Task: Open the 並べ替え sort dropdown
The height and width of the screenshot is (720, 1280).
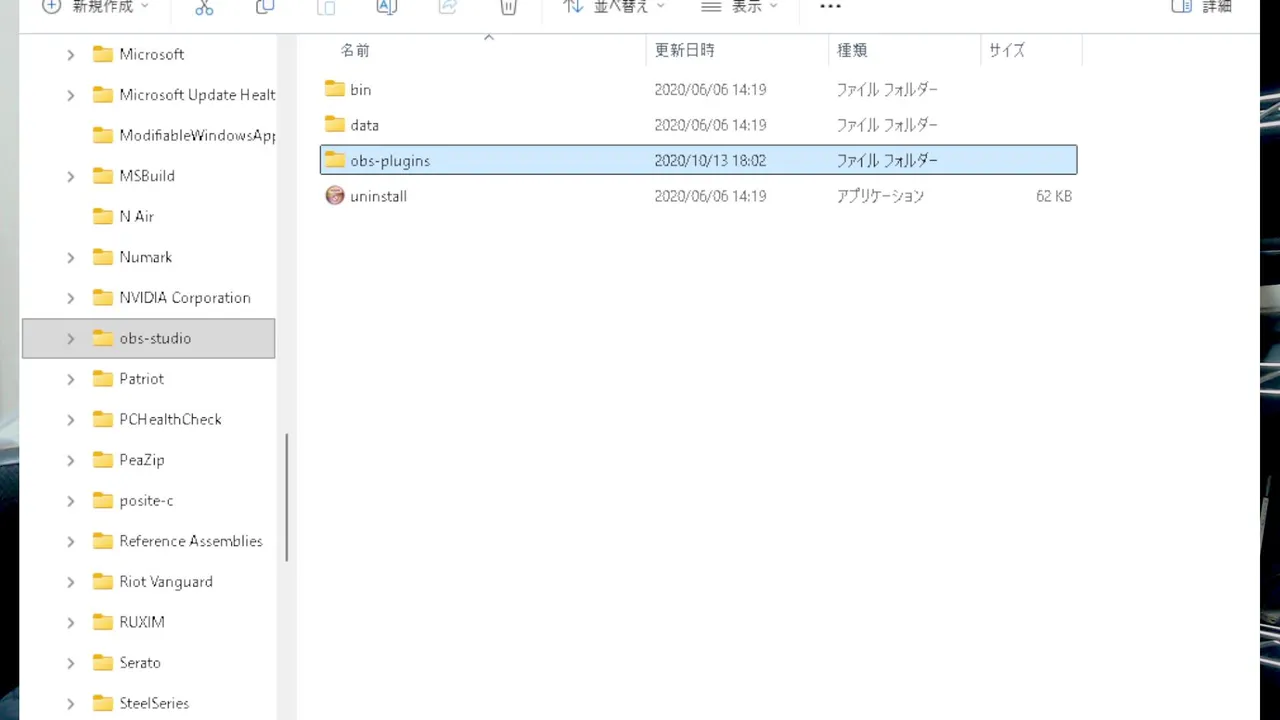Action: point(614,6)
